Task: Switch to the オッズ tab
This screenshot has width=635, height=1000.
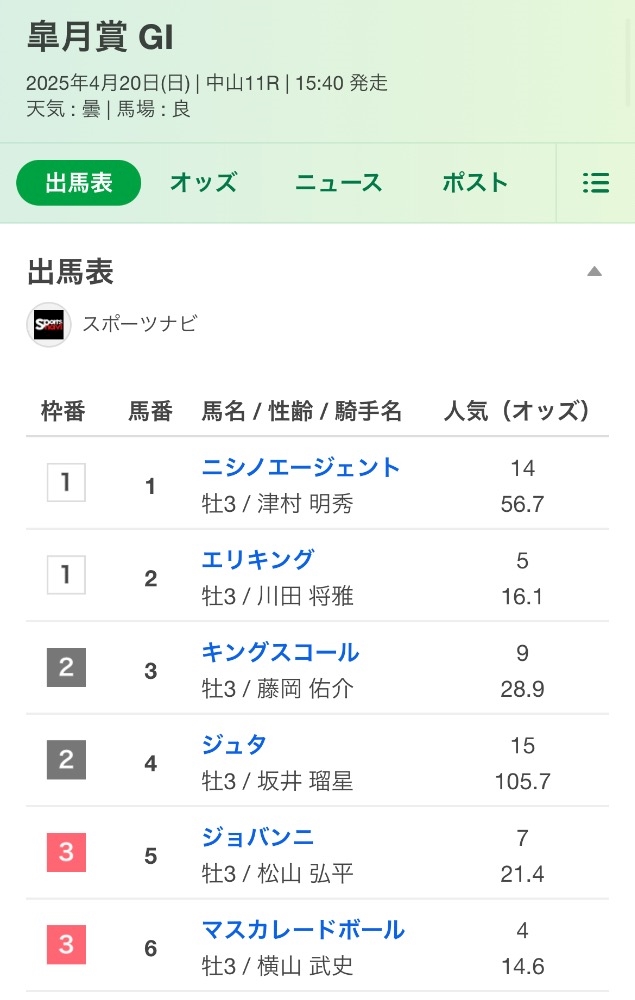Action: pyautogui.click(x=203, y=183)
